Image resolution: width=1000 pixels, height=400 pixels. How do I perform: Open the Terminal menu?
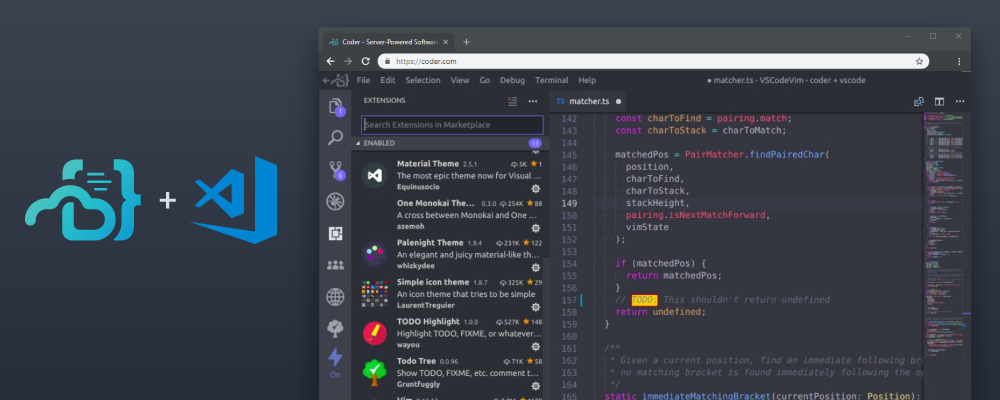click(x=552, y=80)
